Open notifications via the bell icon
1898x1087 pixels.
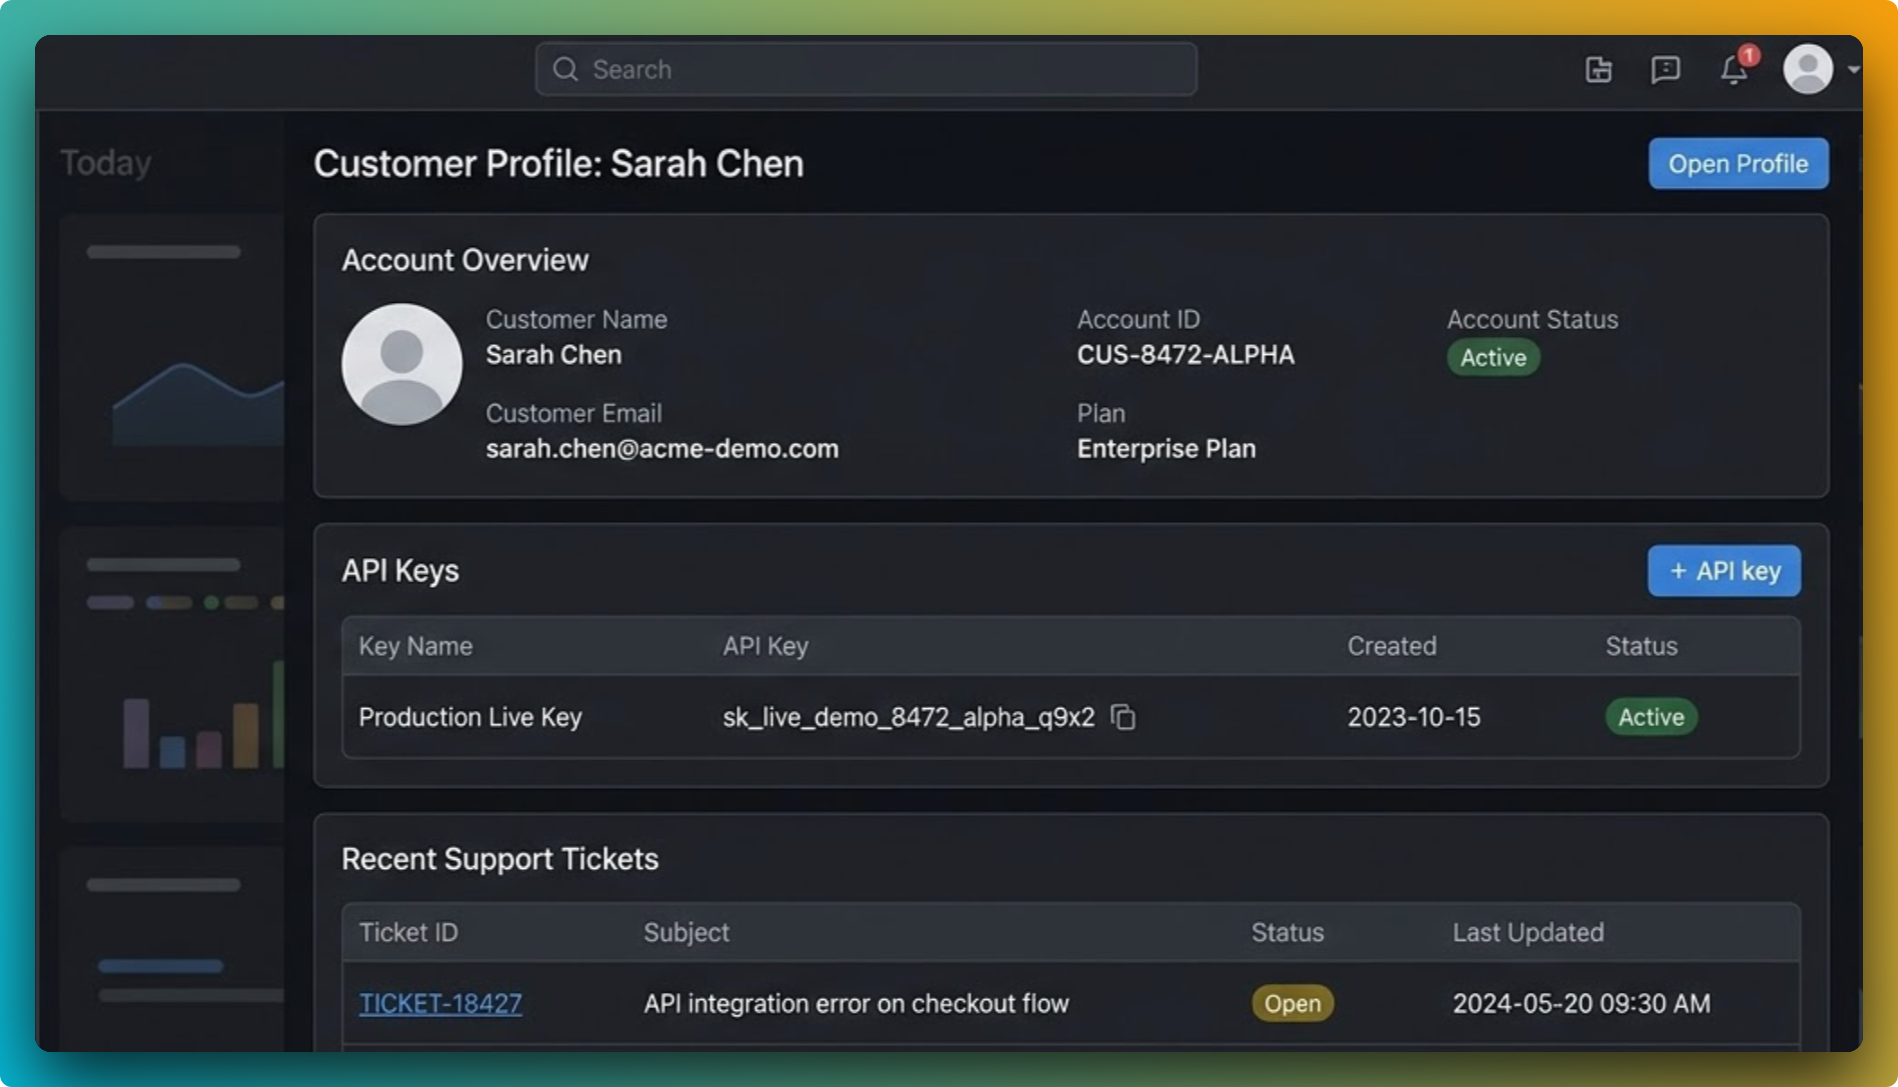coord(1734,70)
